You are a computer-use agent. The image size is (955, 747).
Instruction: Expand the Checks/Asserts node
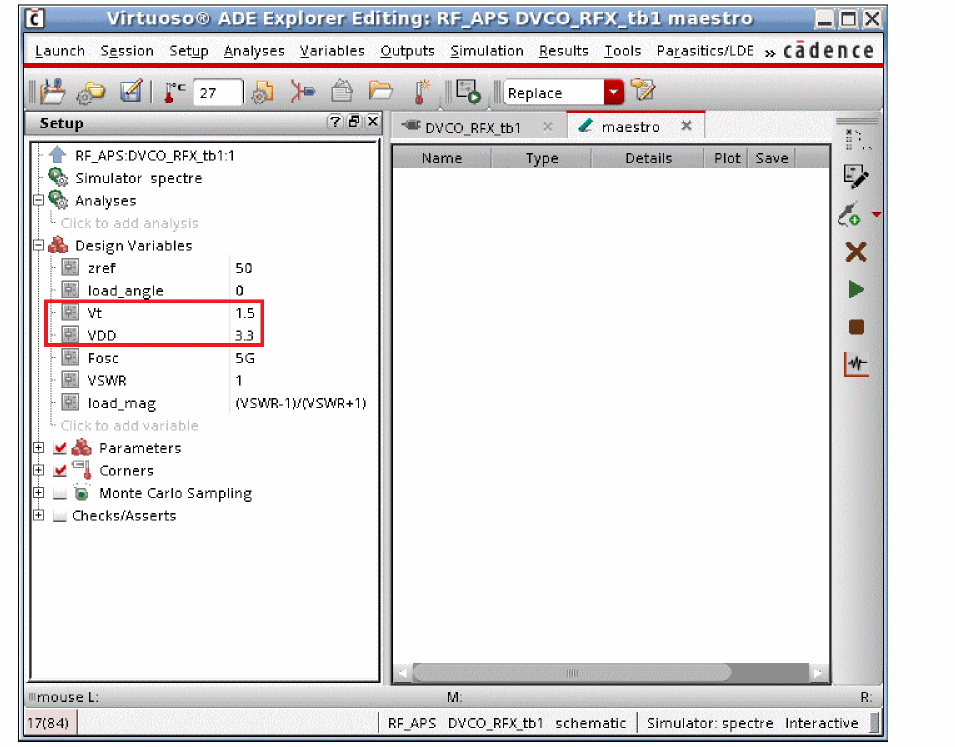coord(38,515)
